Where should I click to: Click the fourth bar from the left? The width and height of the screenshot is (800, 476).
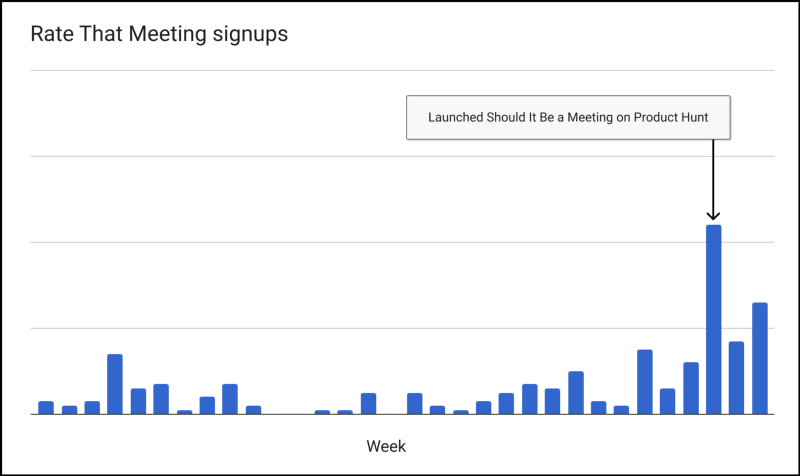pos(115,384)
